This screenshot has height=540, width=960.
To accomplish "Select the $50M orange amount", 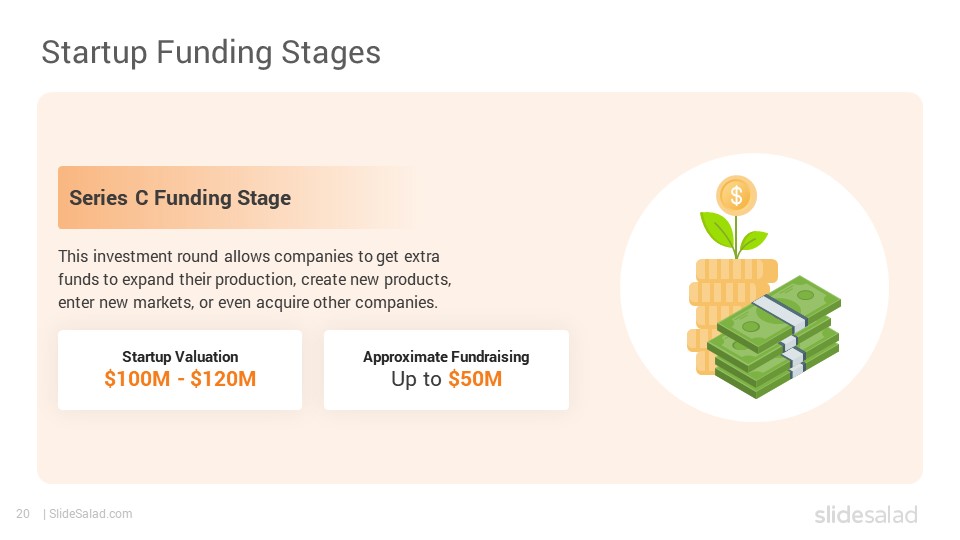I will 475,379.
